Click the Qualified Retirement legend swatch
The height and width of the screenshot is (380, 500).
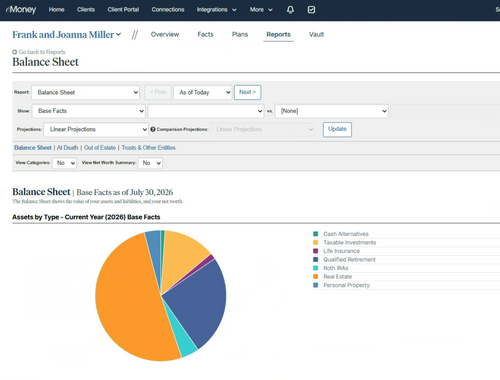tap(315, 259)
